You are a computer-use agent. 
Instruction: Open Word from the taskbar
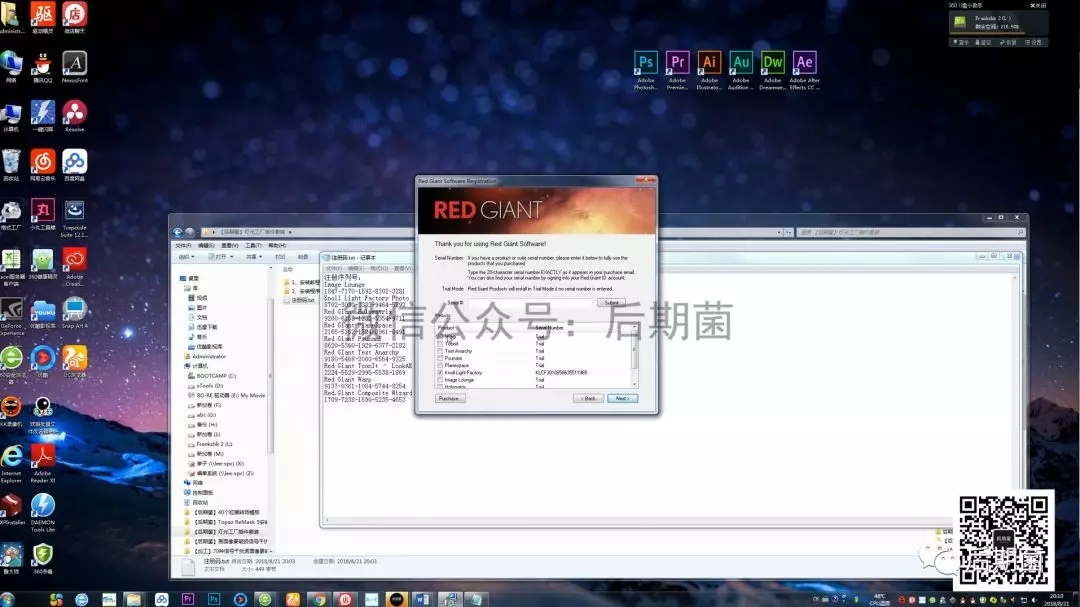[423, 599]
